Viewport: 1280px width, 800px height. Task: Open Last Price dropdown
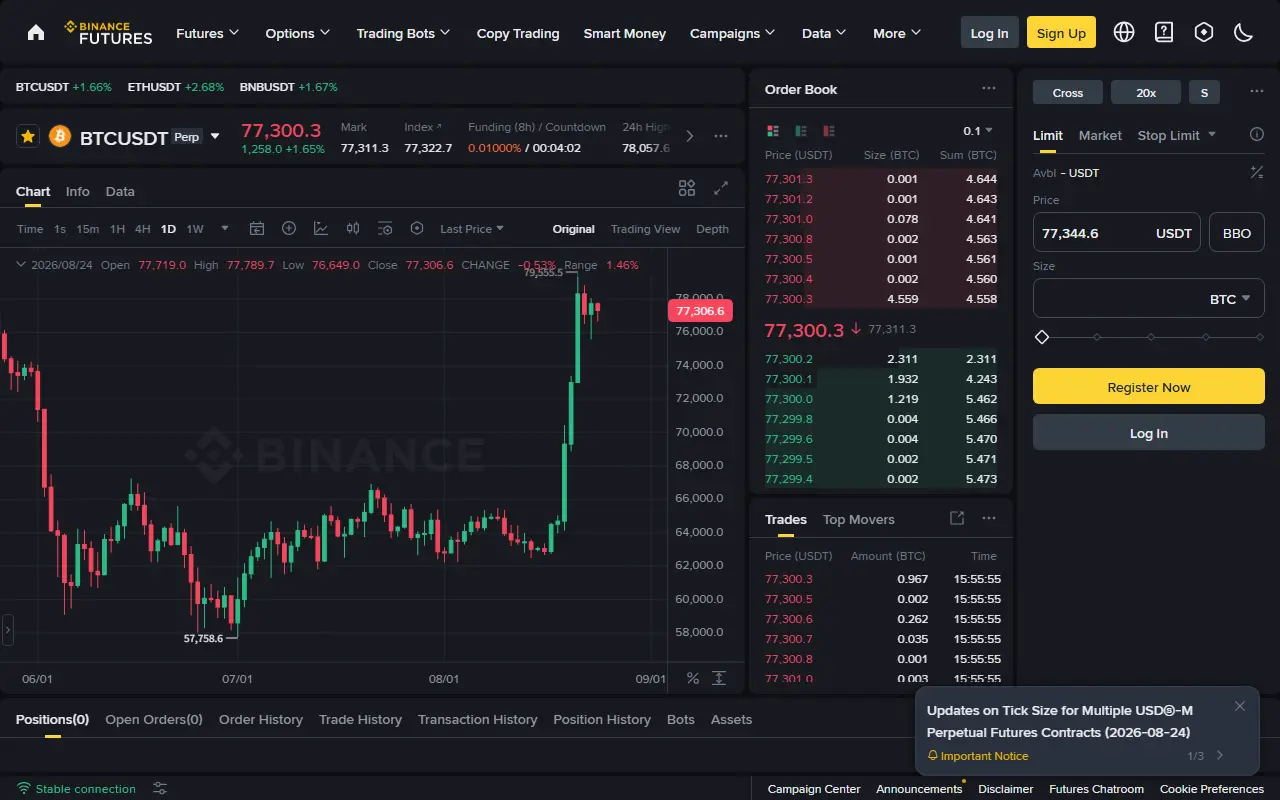[x=472, y=229]
